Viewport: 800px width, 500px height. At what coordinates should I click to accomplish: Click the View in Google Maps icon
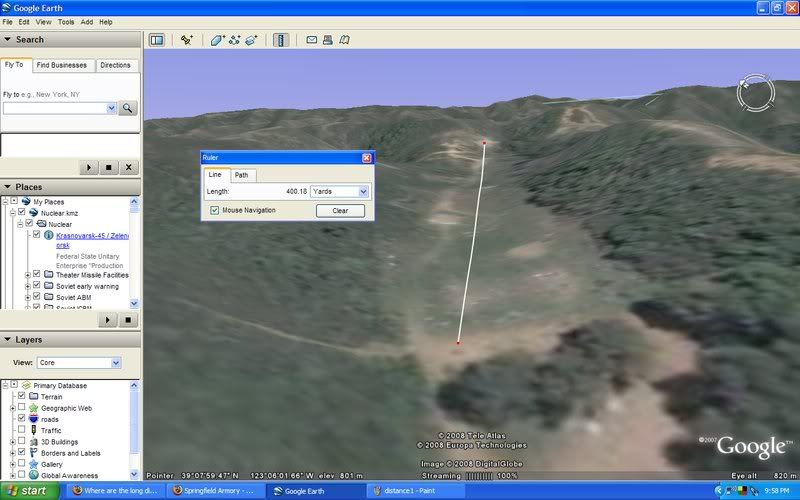coord(345,40)
